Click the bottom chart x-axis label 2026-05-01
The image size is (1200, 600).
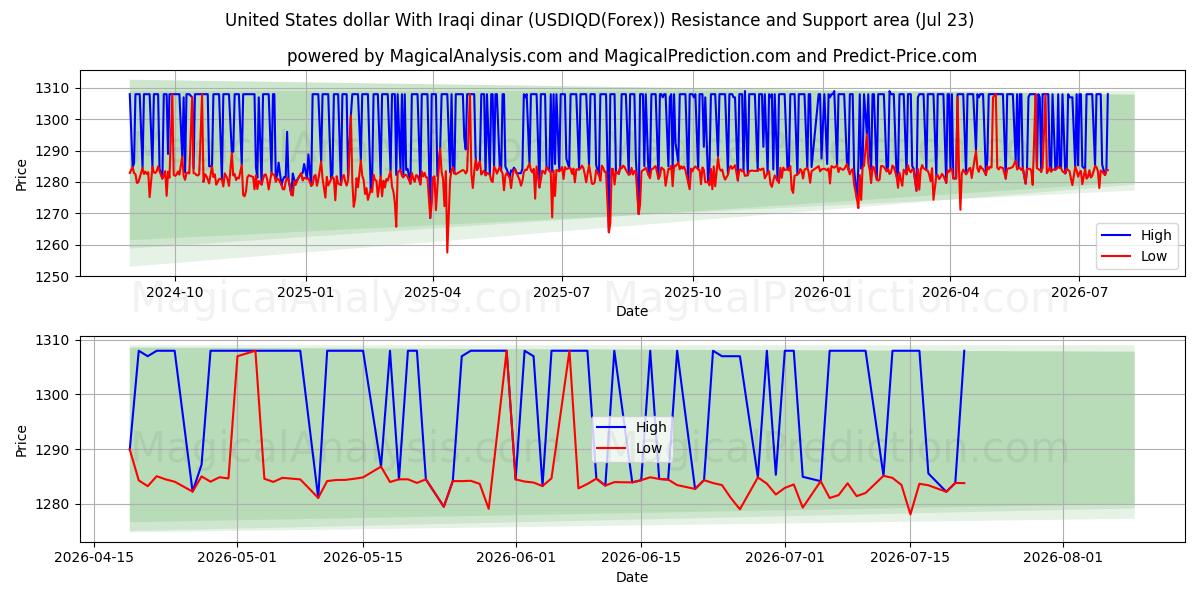237,558
